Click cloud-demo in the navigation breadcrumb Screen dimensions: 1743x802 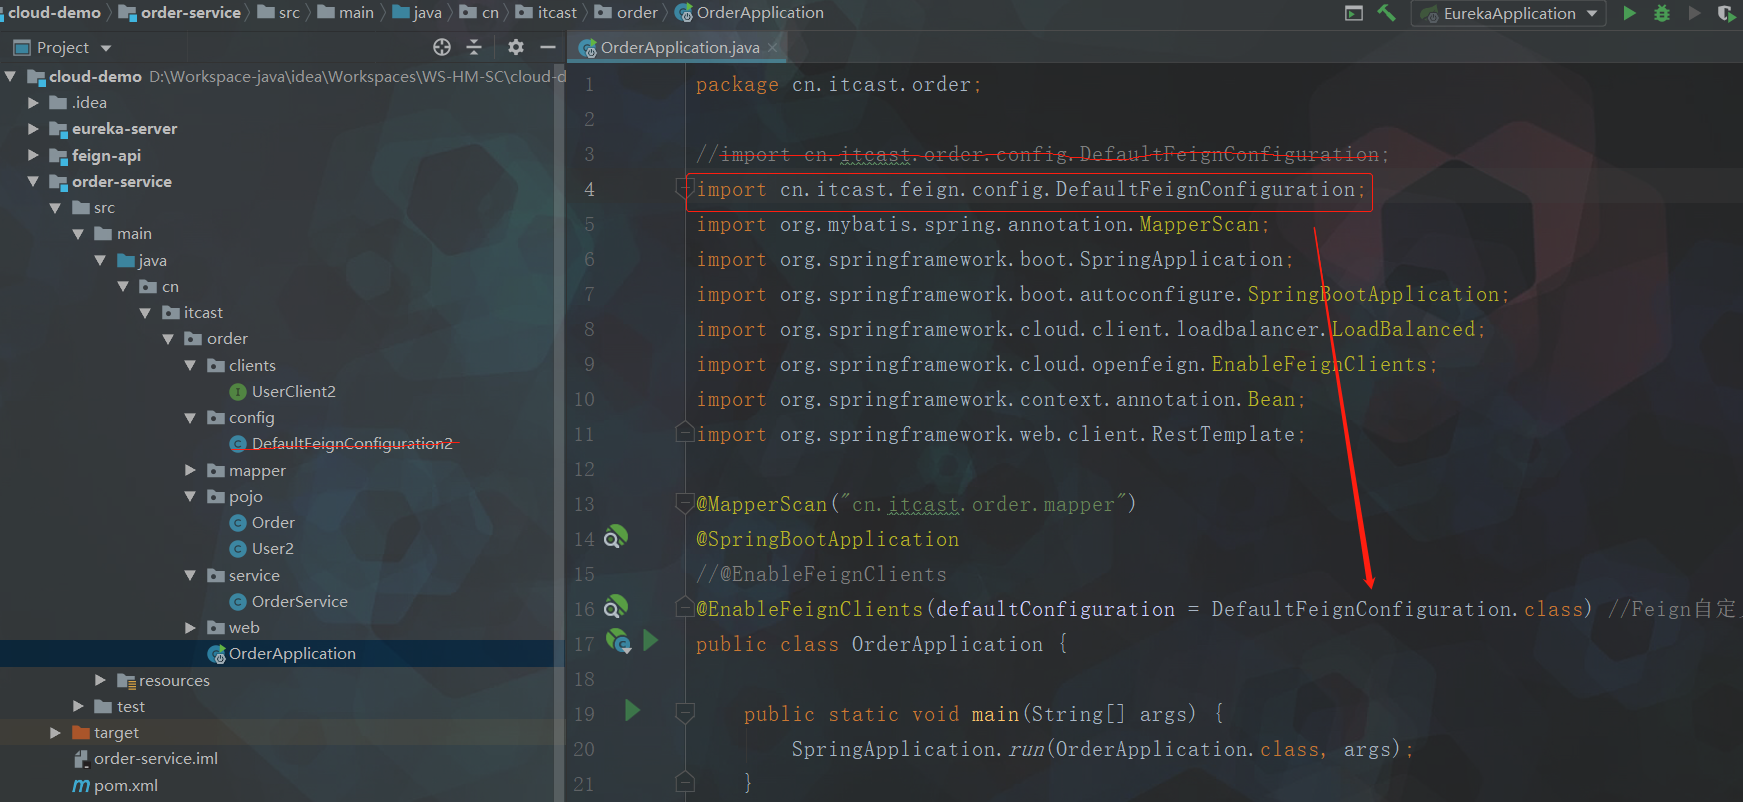(x=54, y=13)
